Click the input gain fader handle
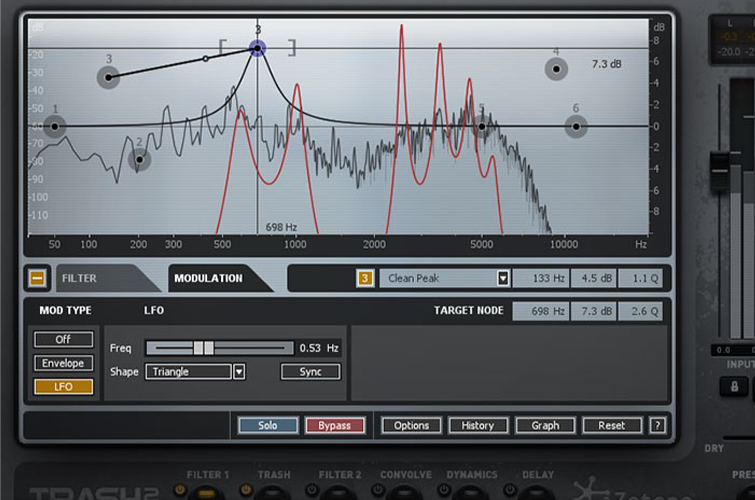This screenshot has width=755, height=500. tap(720, 170)
